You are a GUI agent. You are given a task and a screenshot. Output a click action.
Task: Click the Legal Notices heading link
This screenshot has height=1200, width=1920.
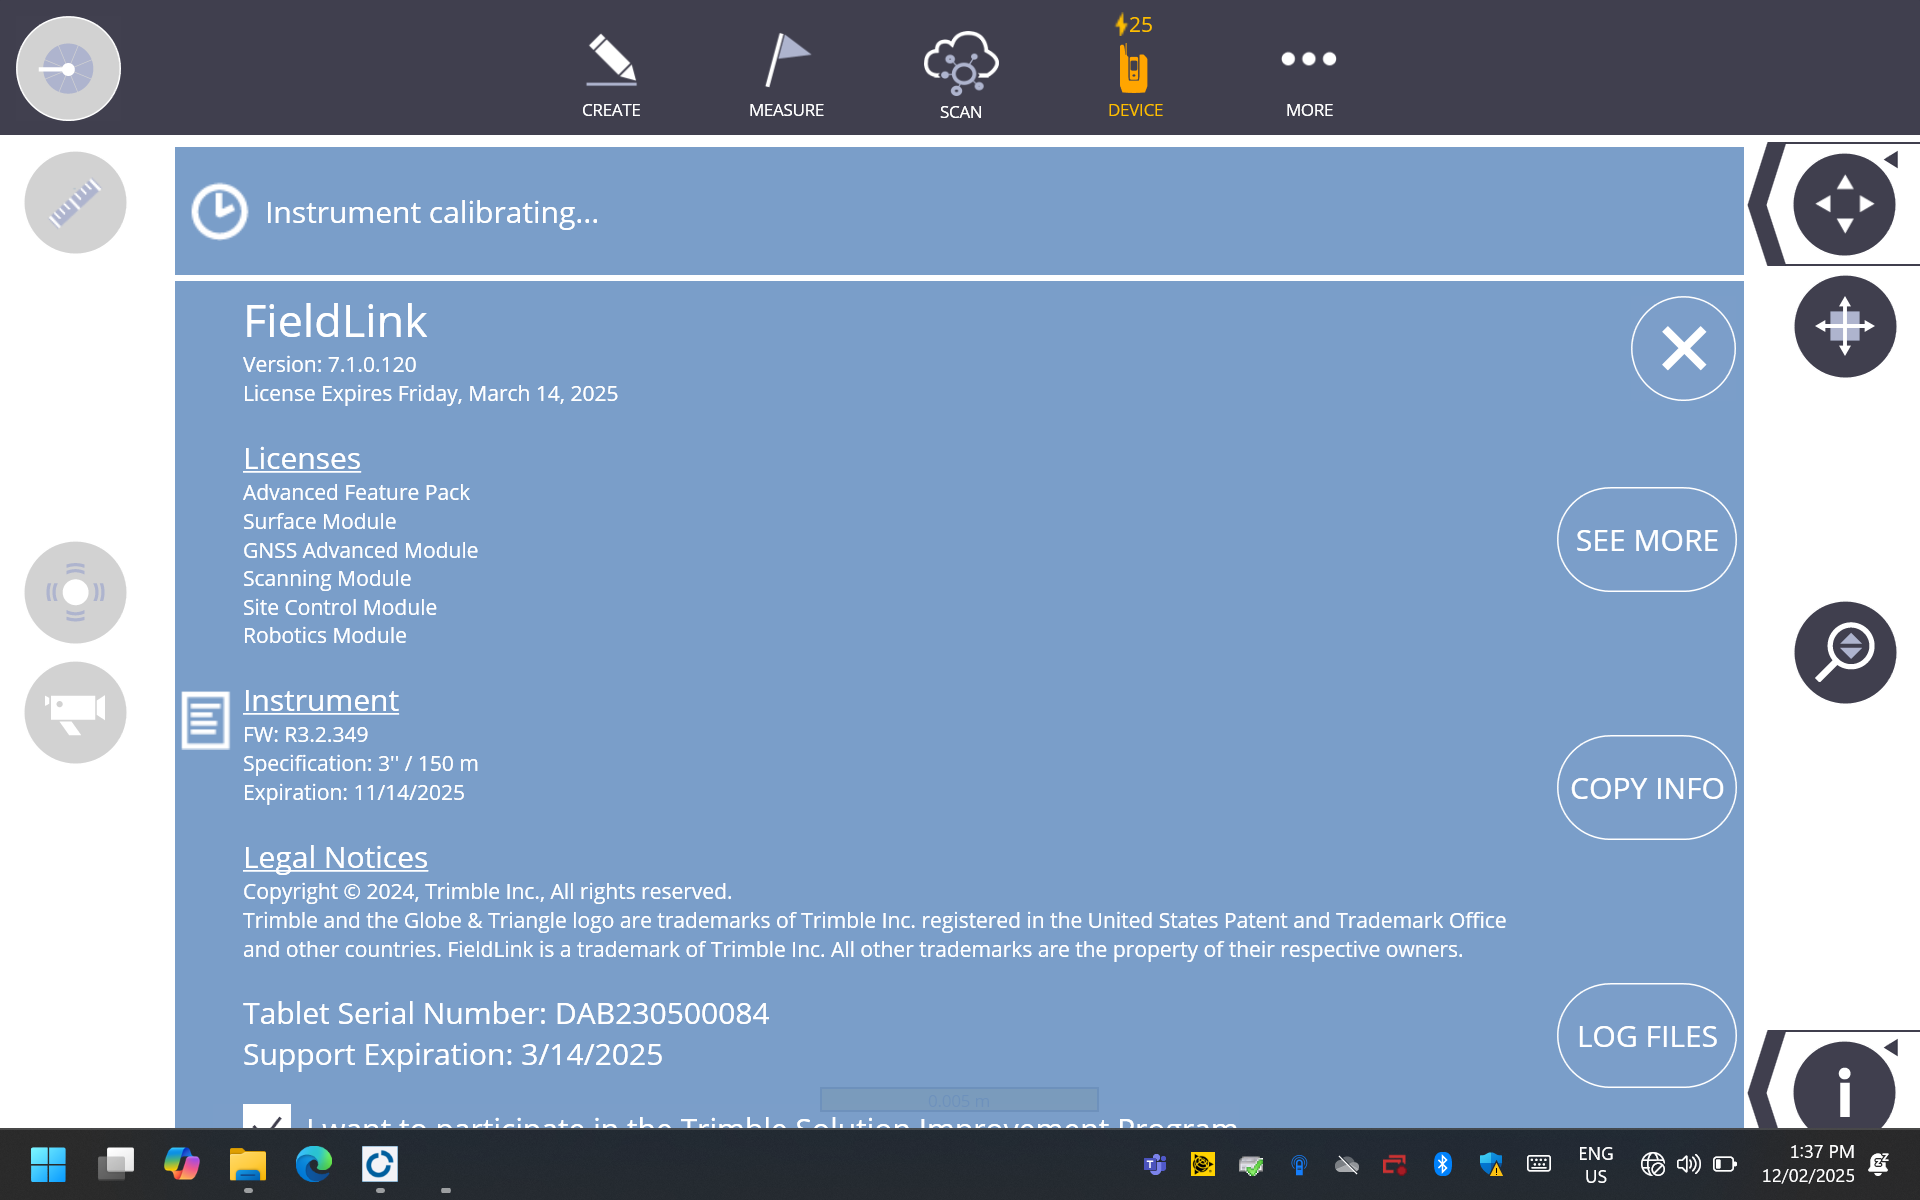[335, 857]
